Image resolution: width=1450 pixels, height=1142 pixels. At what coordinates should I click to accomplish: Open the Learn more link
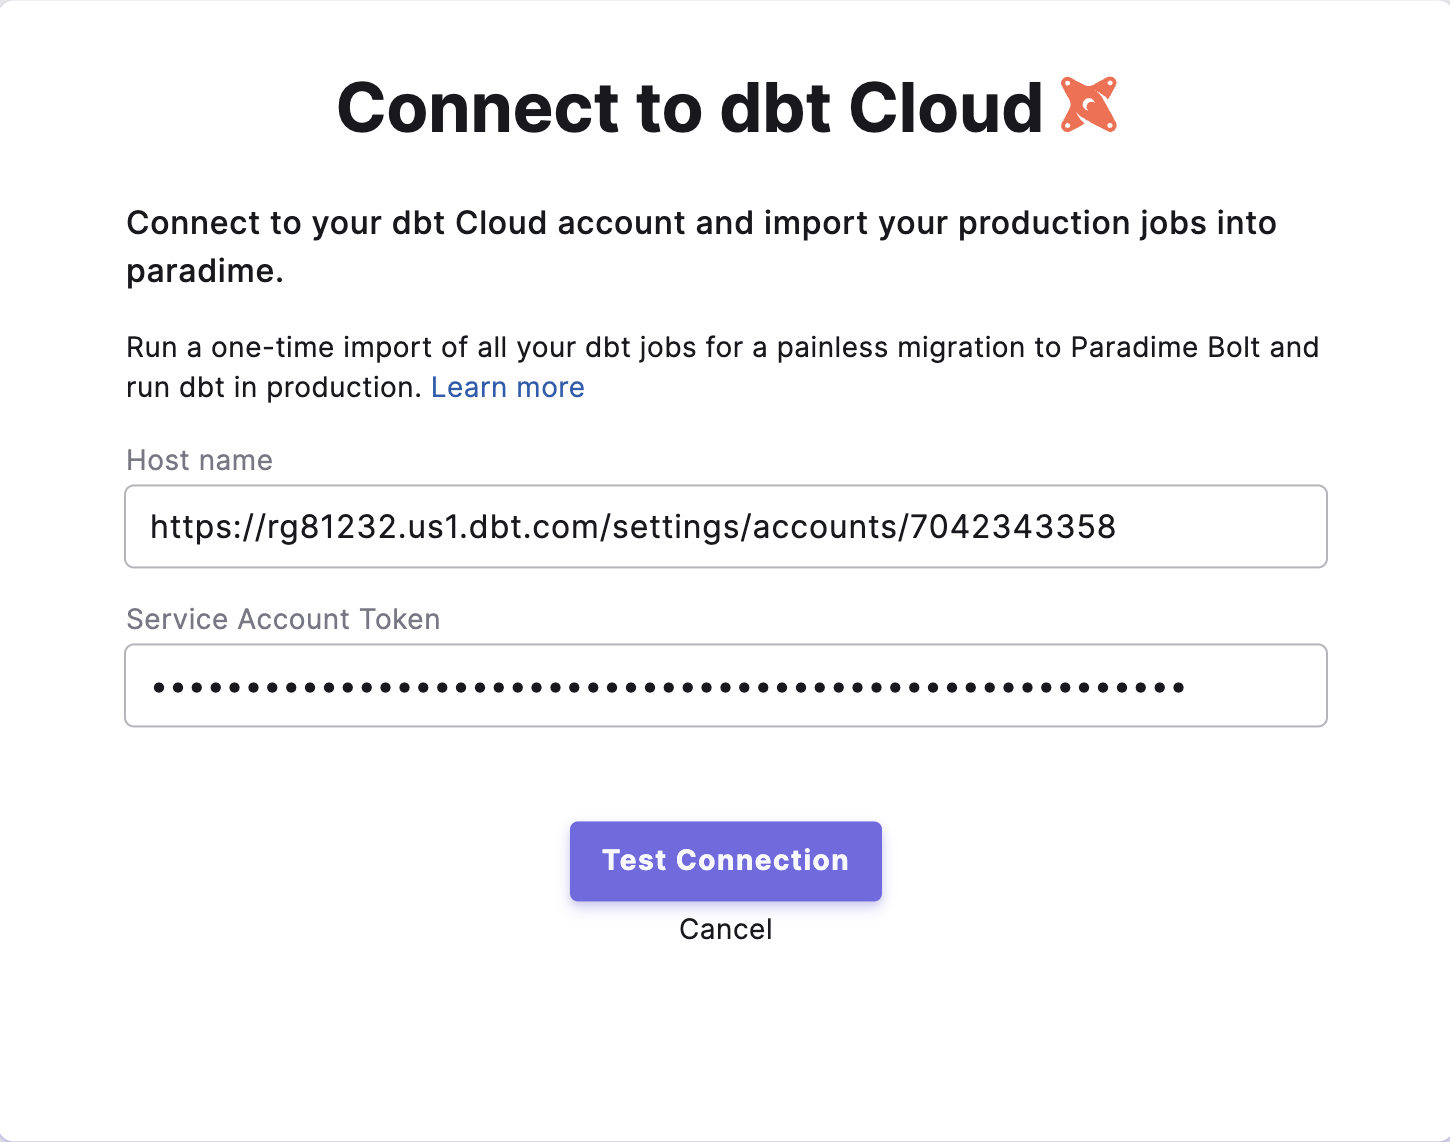point(507,388)
